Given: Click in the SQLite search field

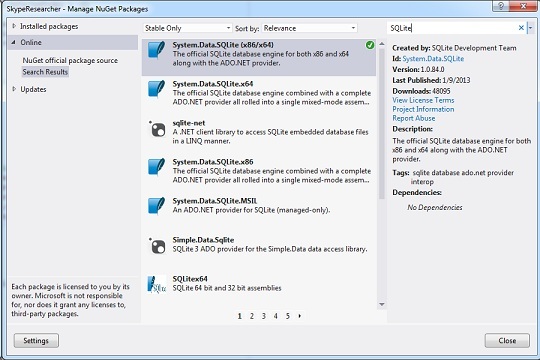Looking at the screenshot, I should [452, 28].
